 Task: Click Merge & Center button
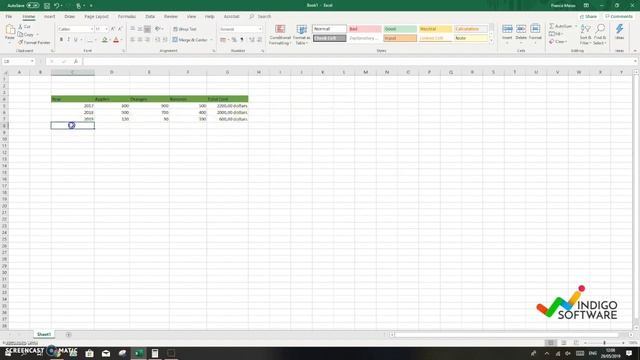[x=190, y=40]
